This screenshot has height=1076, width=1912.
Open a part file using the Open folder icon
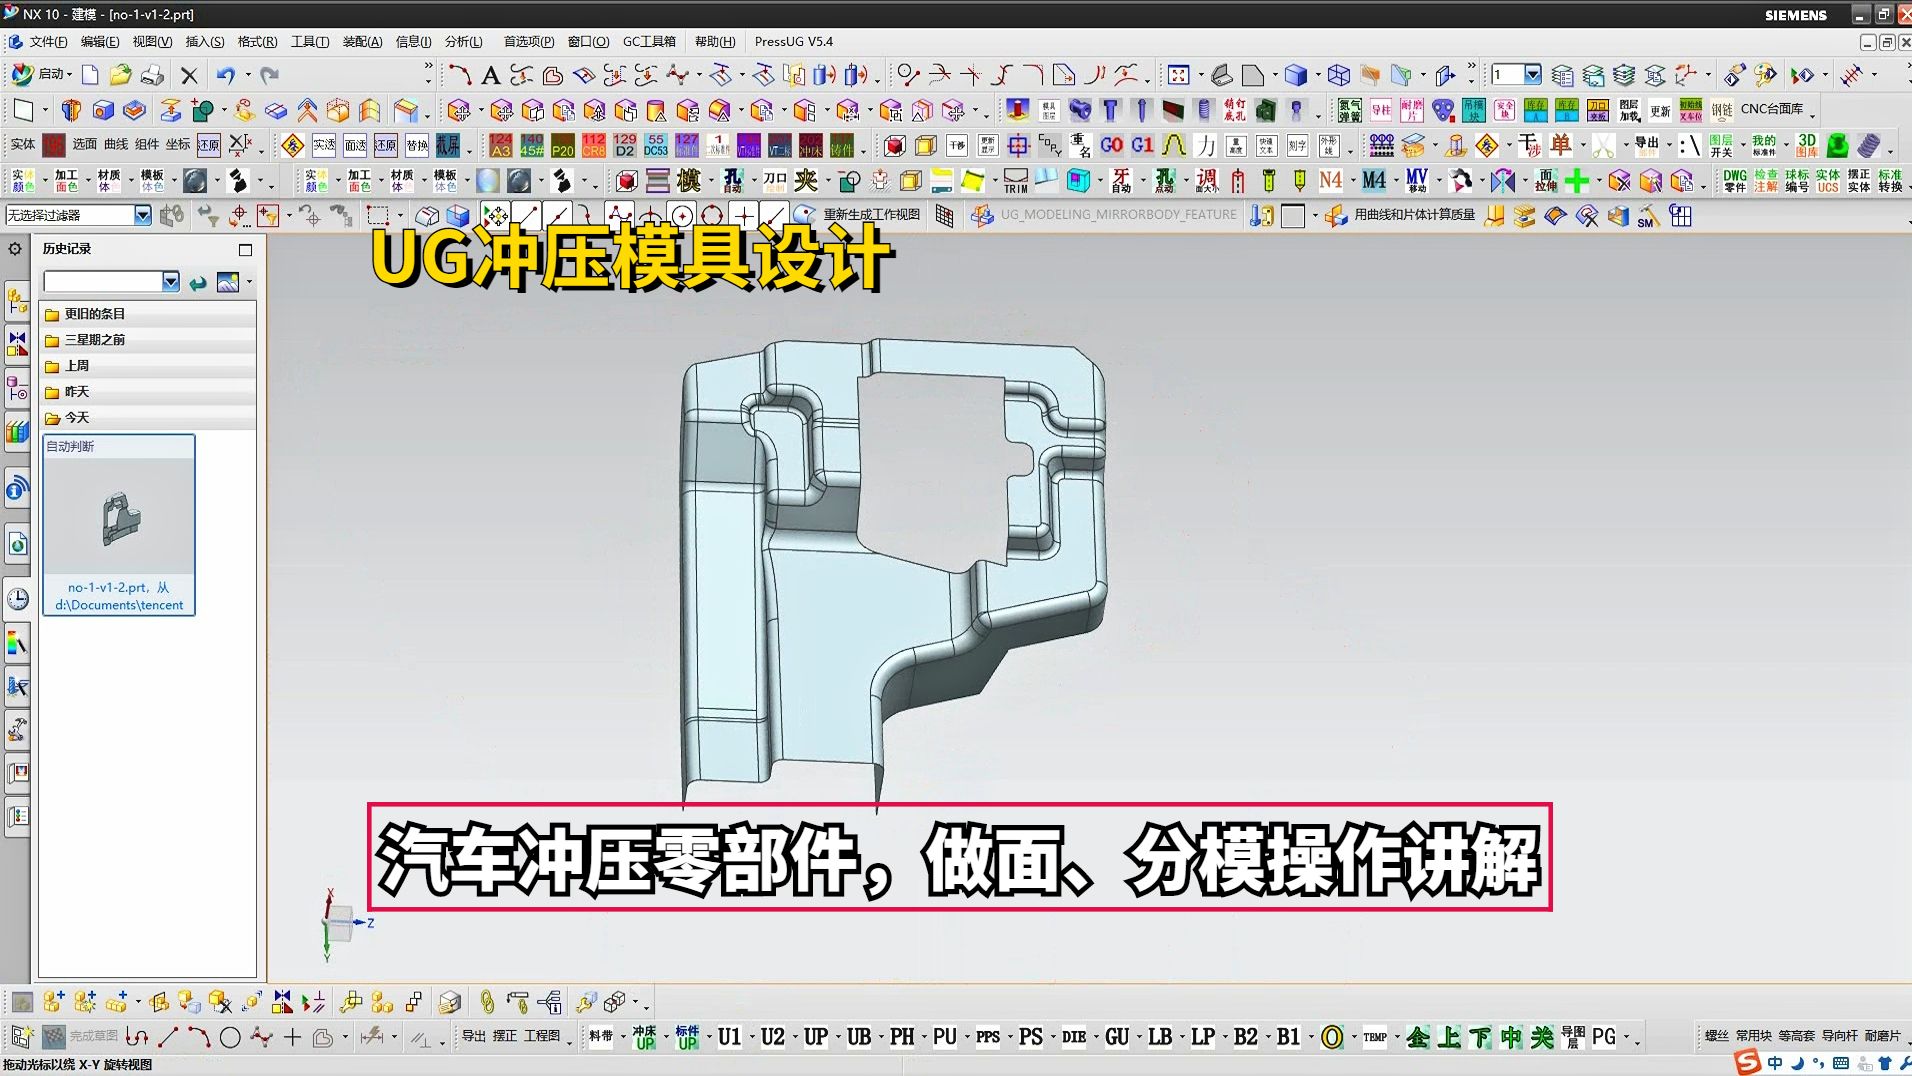click(122, 75)
